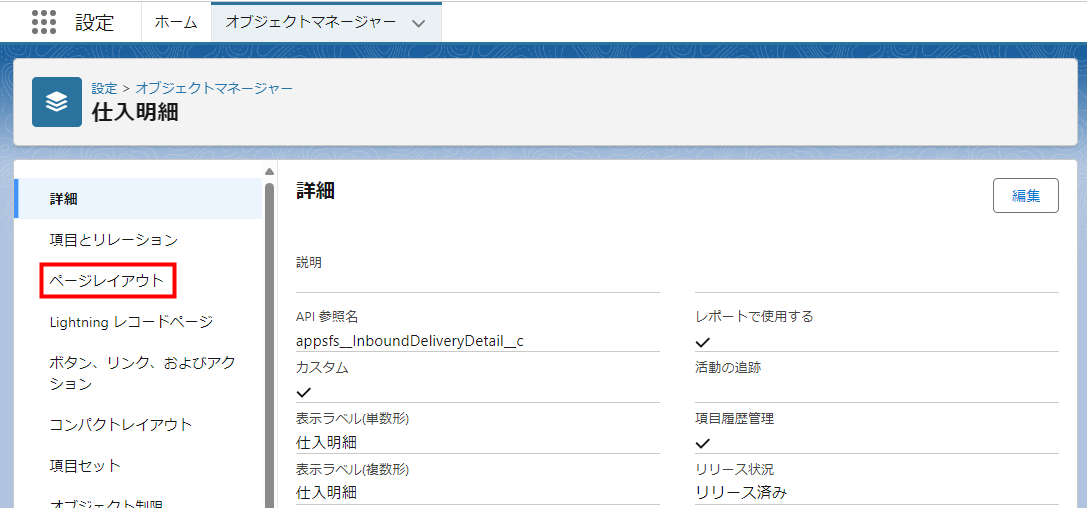This screenshot has height=508, width=1087.
Task: Select the オブジェクトマネージャー tab
Action: pos(310,22)
